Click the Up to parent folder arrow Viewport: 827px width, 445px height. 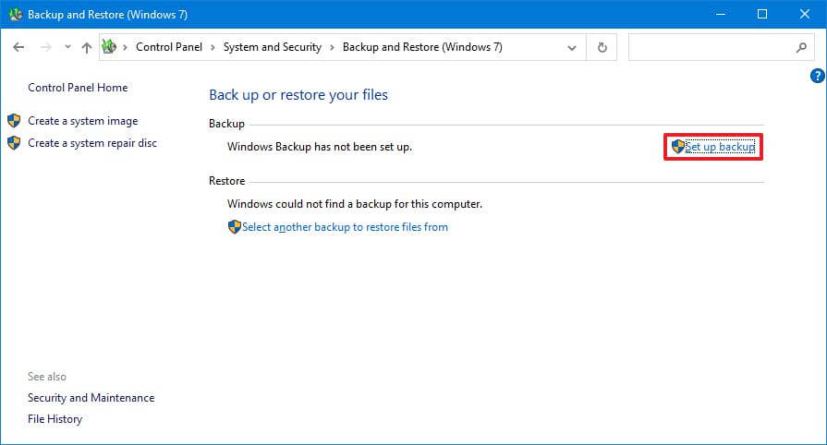pos(87,47)
